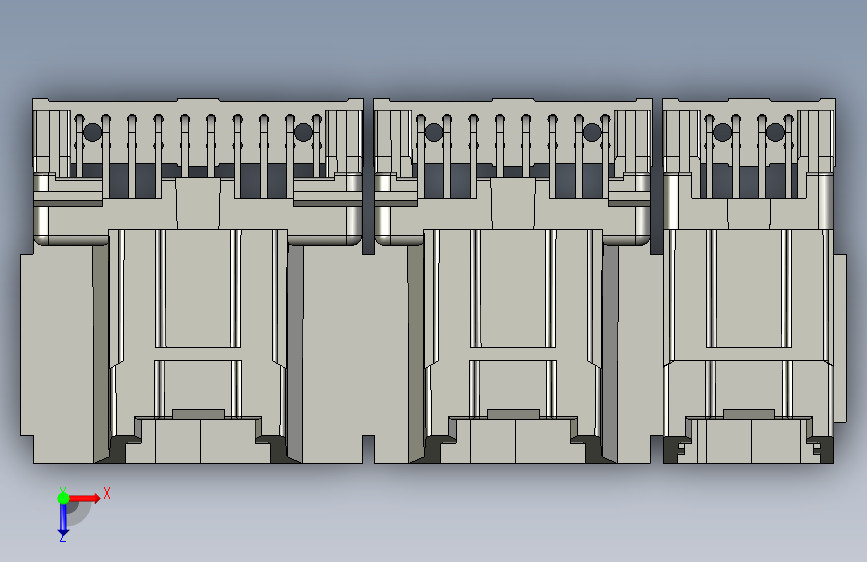Image resolution: width=867 pixels, height=562 pixels.
Task: Click the red X axis arrow on the triad
Action: [x=84, y=498]
